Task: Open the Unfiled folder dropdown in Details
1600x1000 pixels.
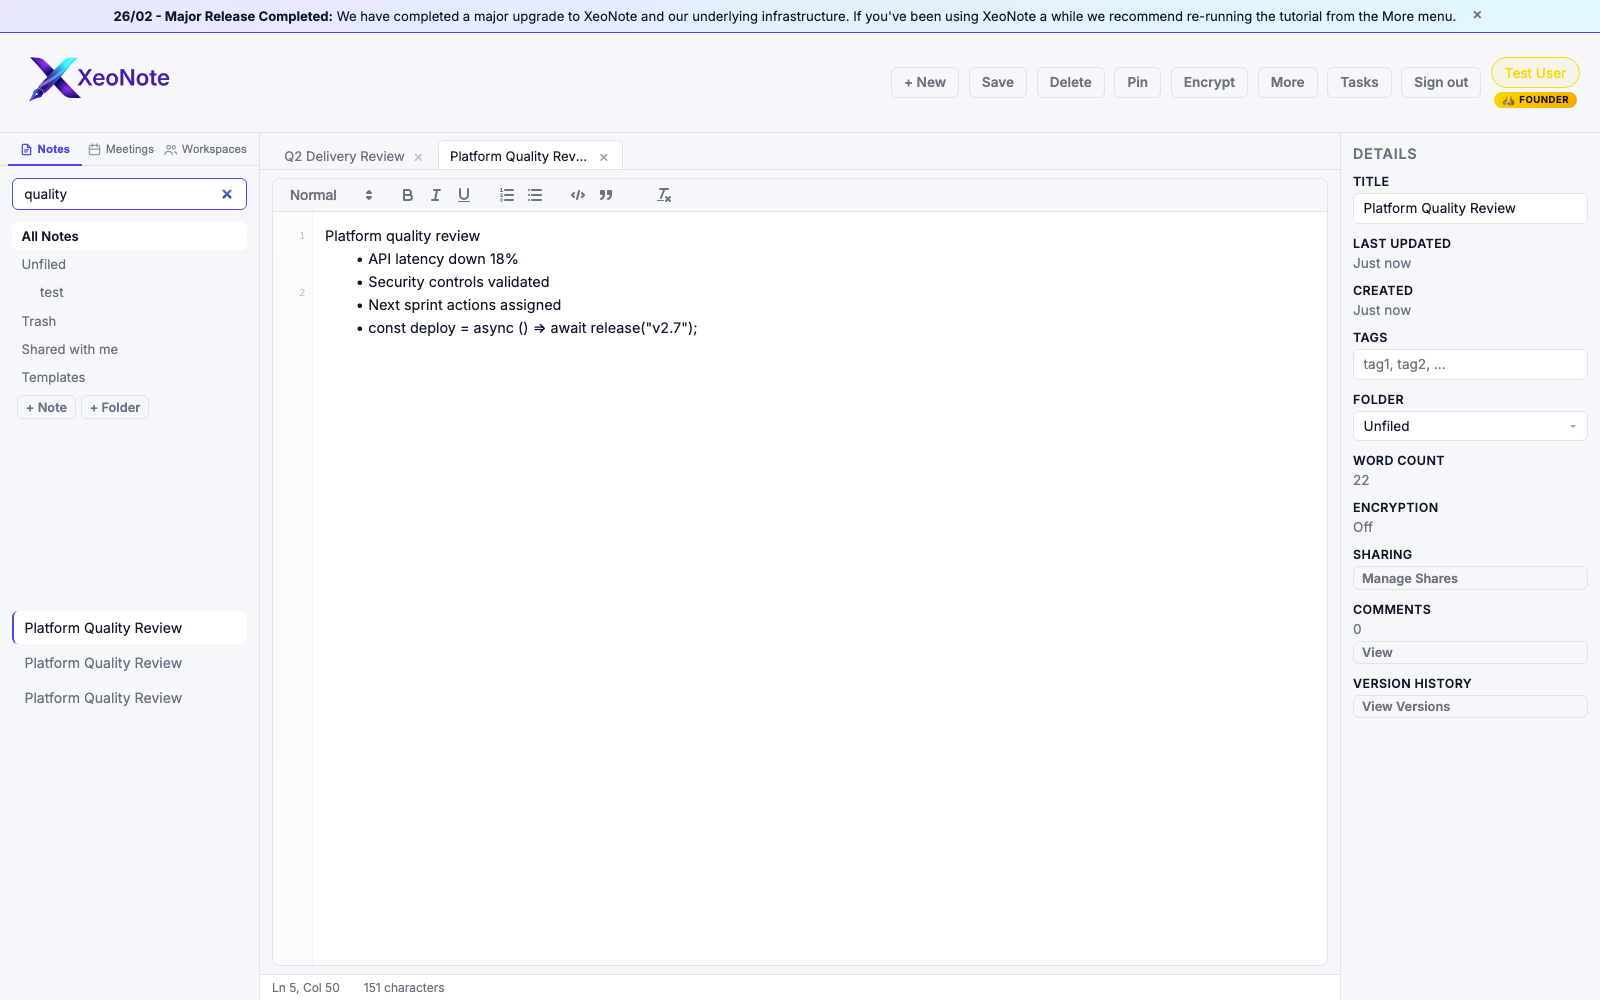Action: pos(1469,425)
